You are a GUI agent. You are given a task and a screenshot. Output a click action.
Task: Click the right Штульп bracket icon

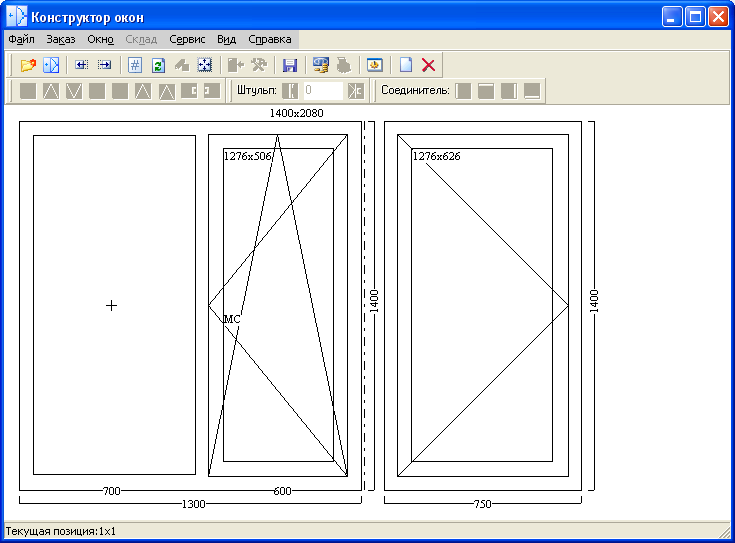(356, 90)
